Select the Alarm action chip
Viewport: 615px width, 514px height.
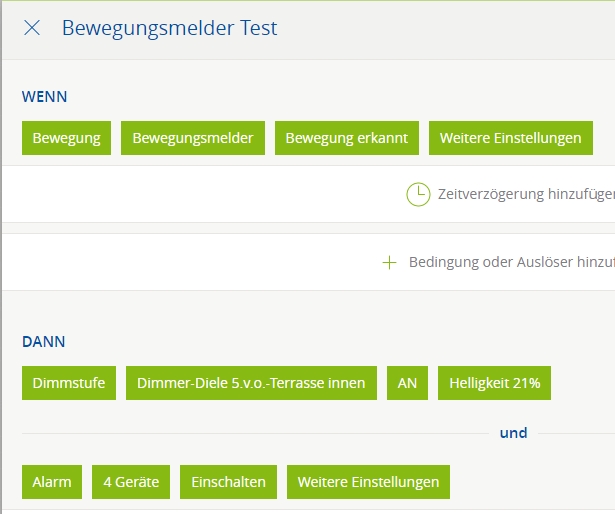click(x=52, y=482)
